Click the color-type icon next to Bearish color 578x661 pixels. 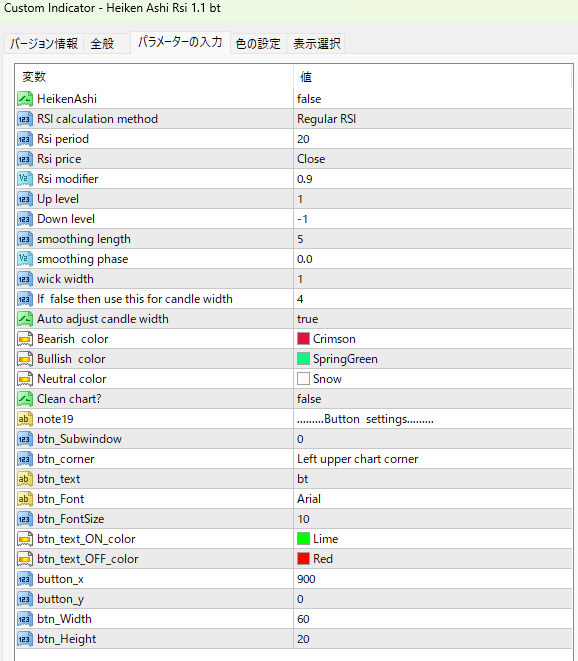tap(25, 339)
